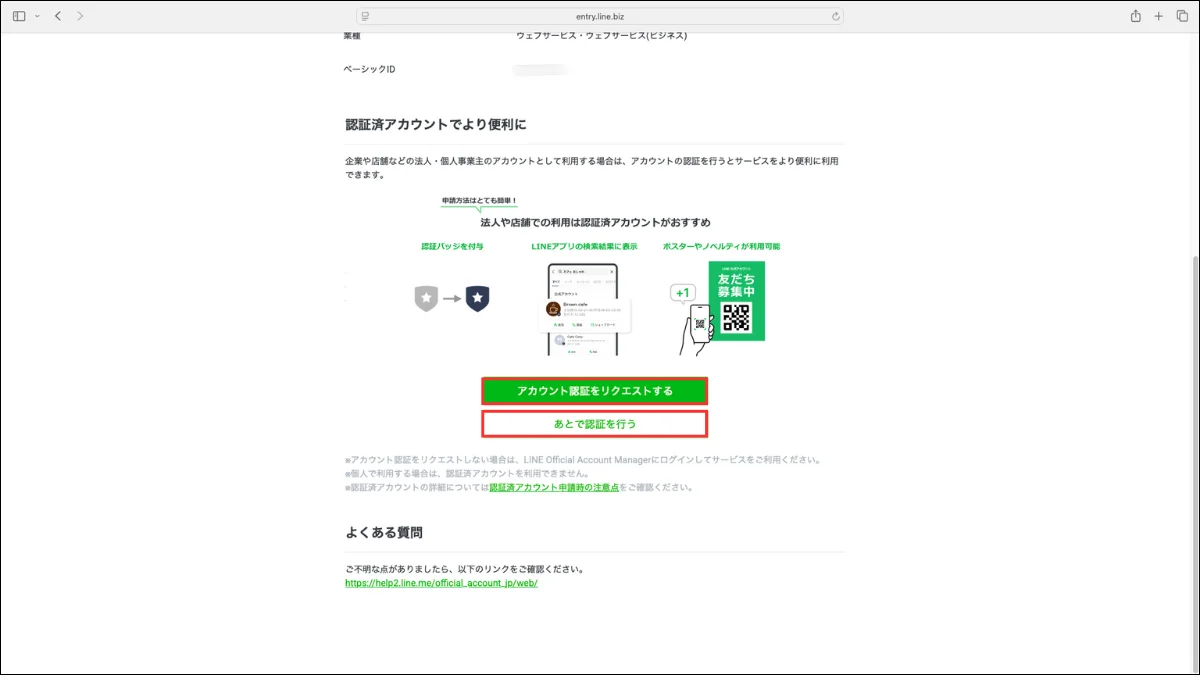Open help2.line.me official_account_jp link
The height and width of the screenshot is (675, 1200).
[x=441, y=583]
